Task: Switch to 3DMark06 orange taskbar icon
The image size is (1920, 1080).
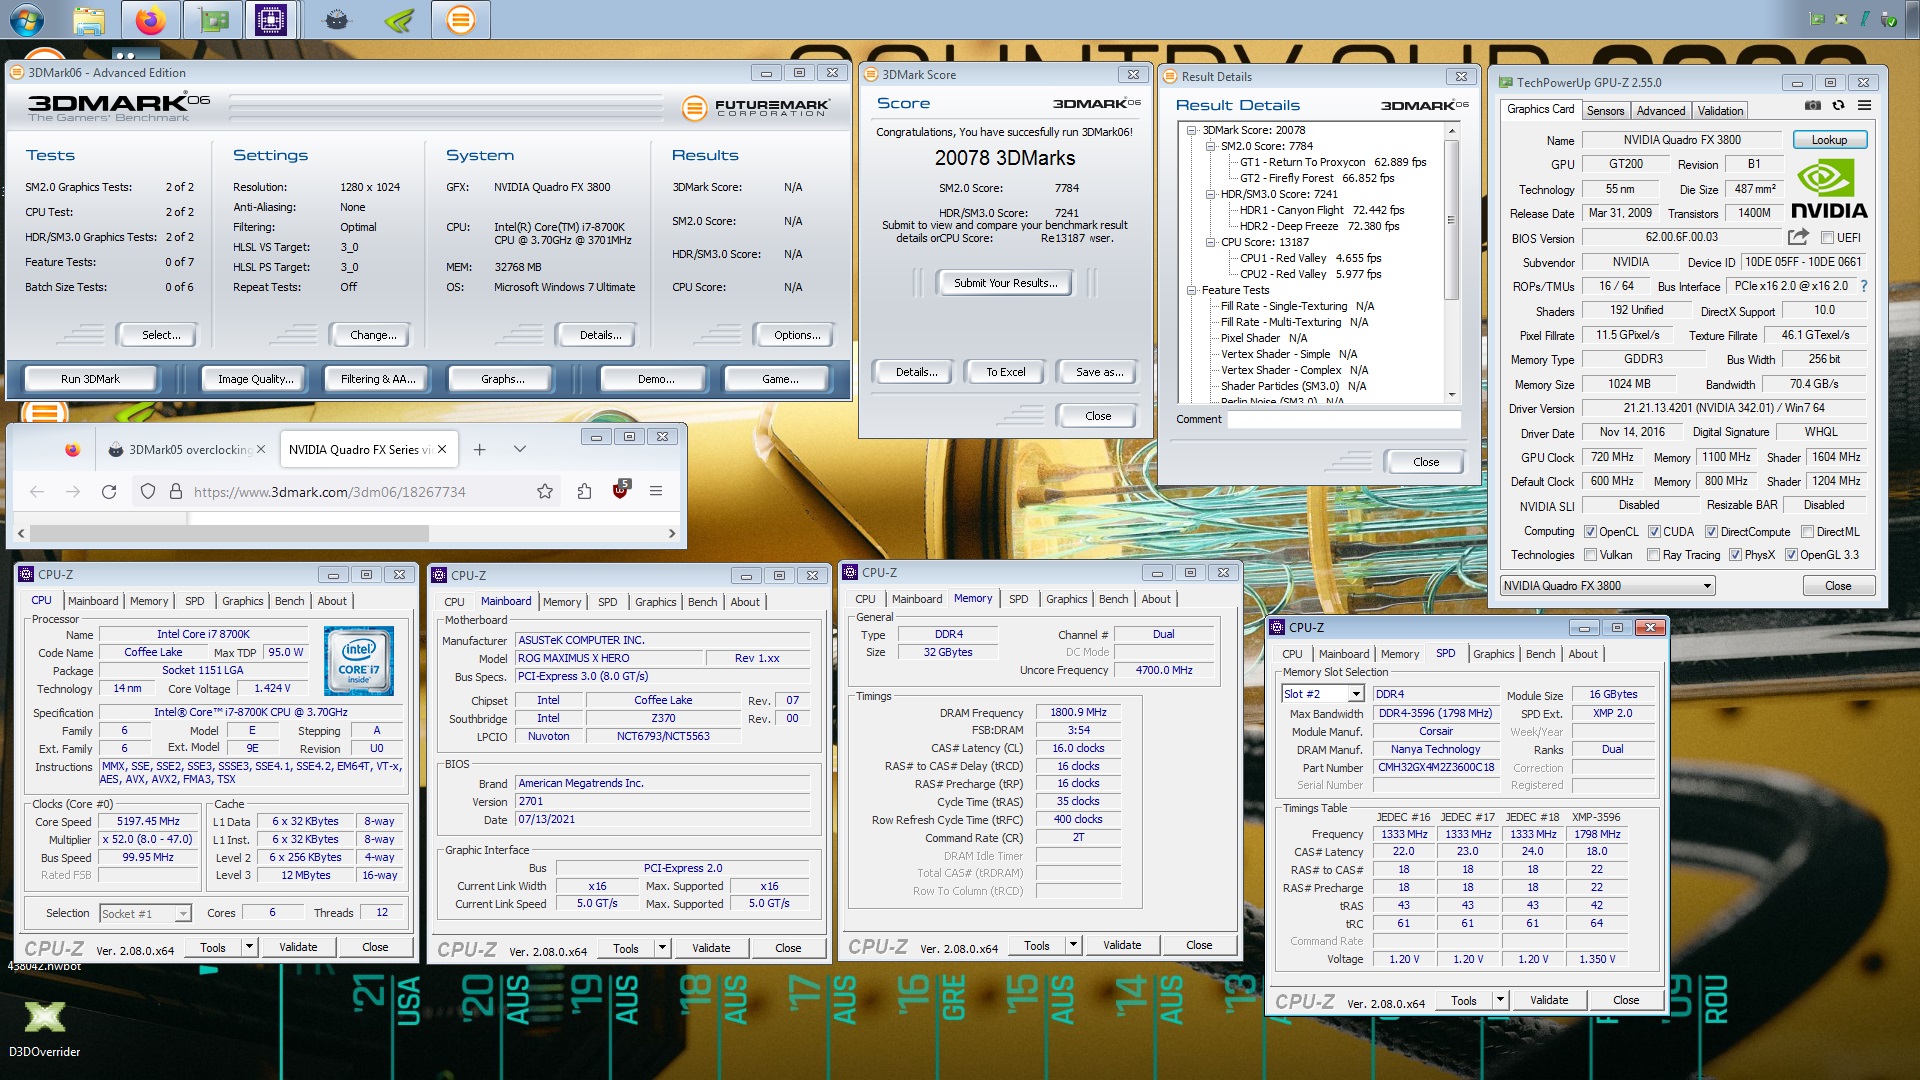Action: coord(461,19)
